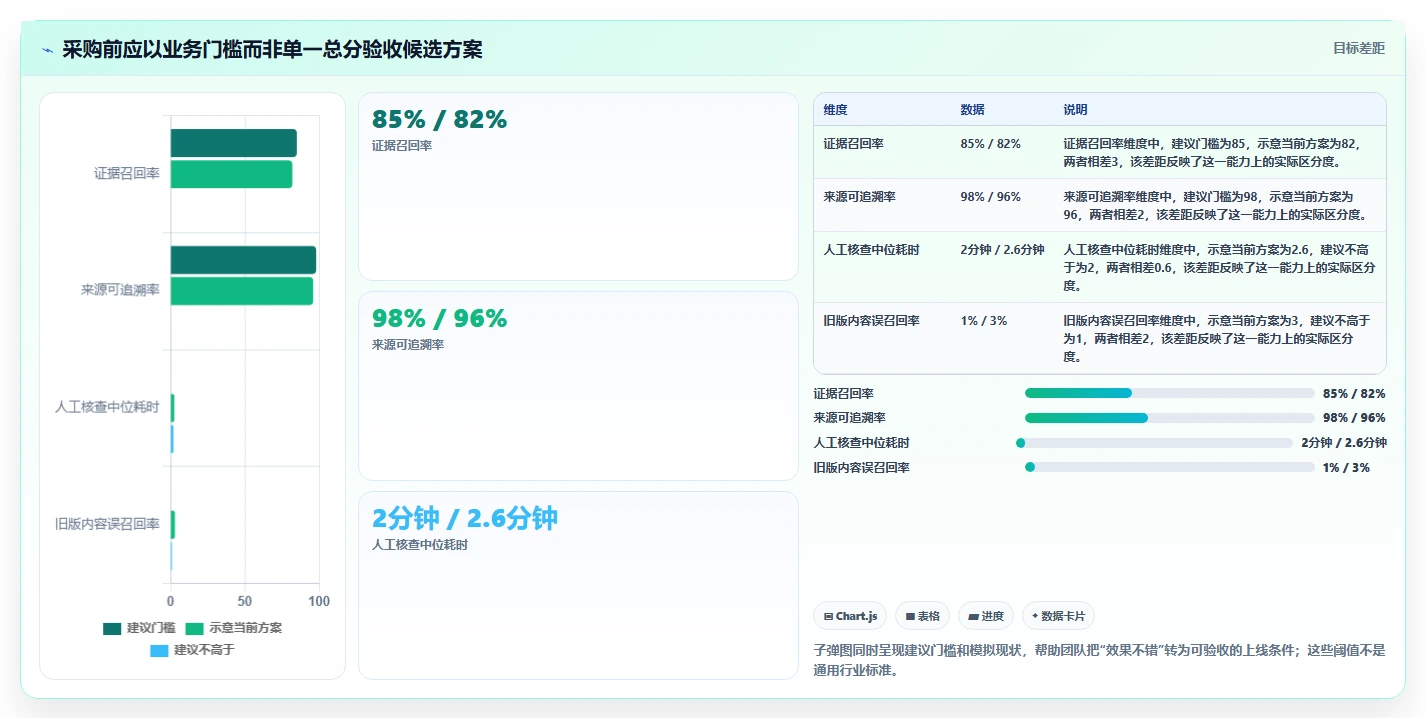The height and width of the screenshot is (718, 1426).
Task: Toggle the 示意当前方案 legend entry
Action: 233,628
